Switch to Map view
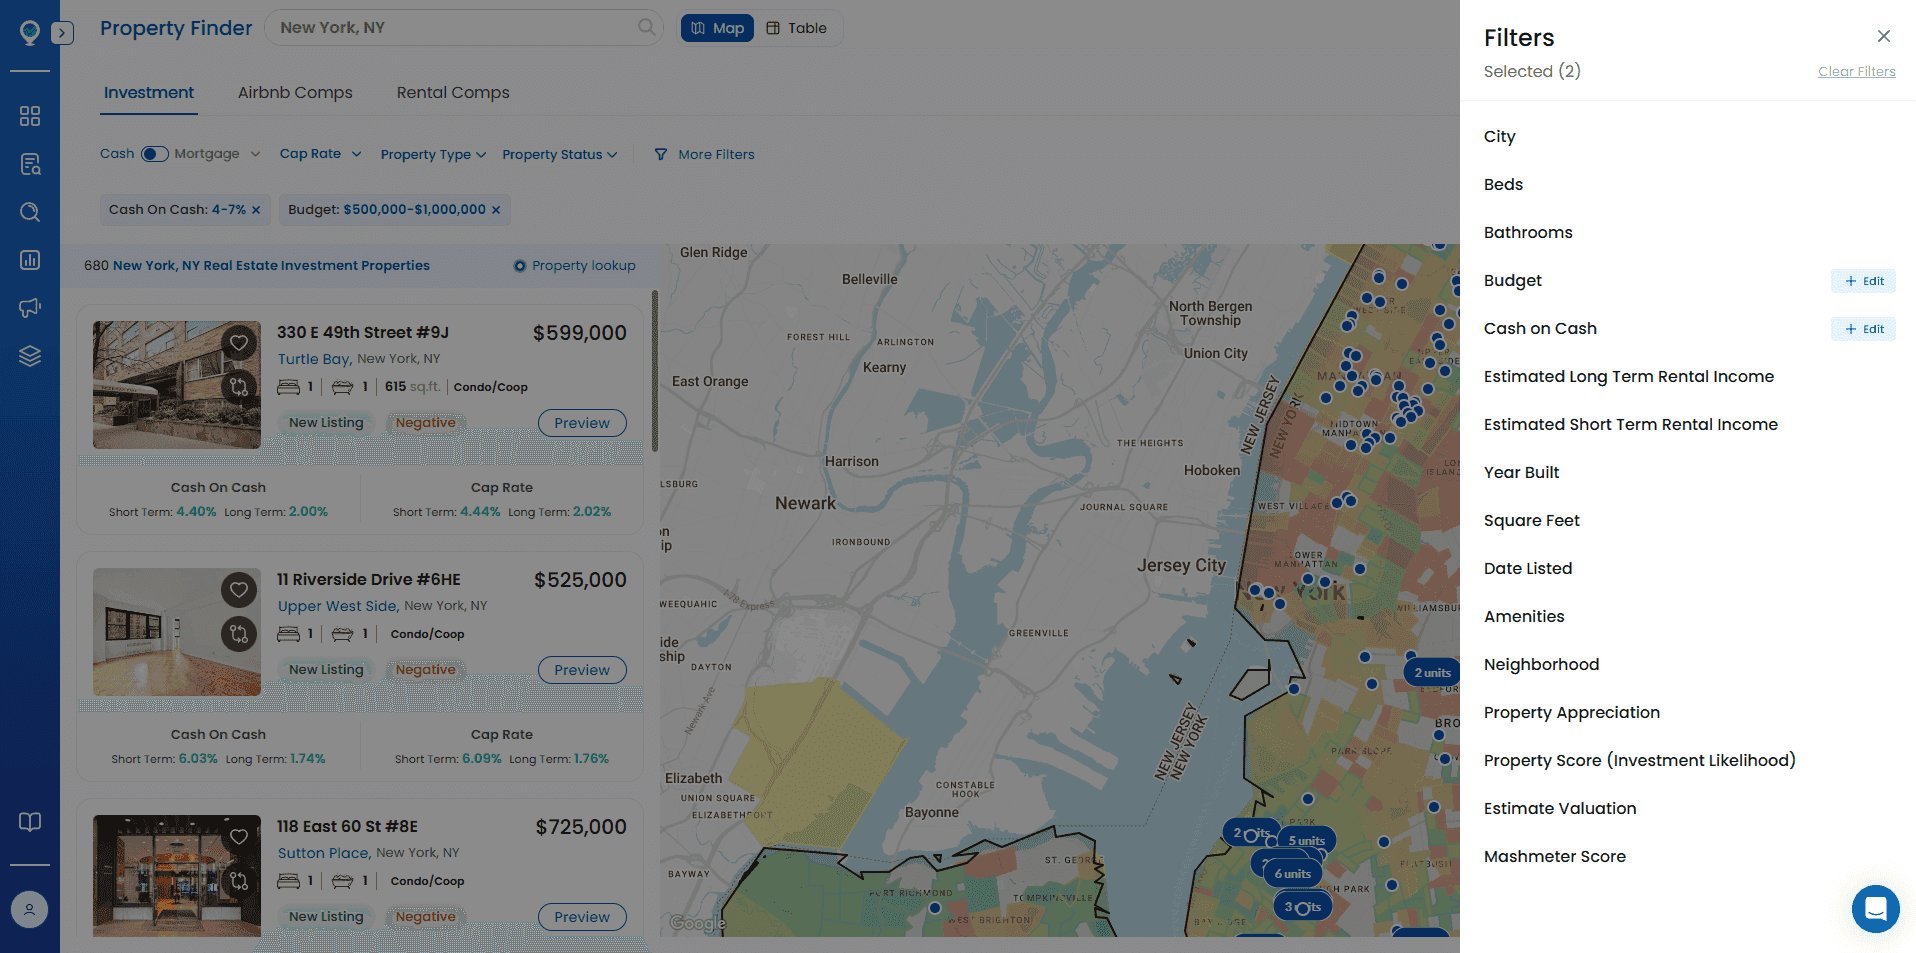Viewport: 1916px width, 953px height. 717,28
